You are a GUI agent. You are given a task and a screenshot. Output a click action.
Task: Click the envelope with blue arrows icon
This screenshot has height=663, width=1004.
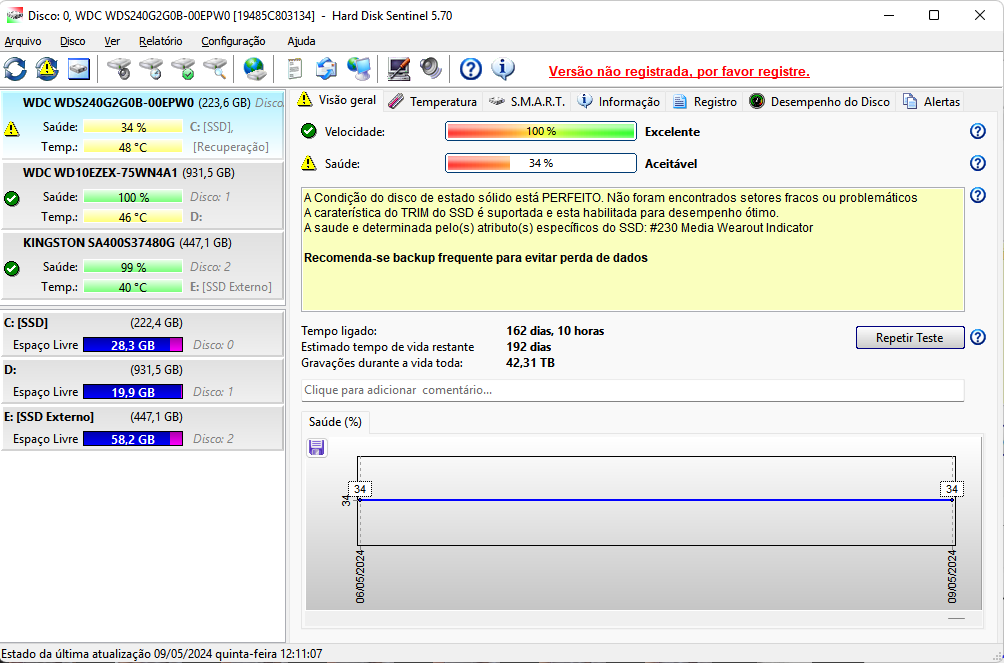coord(327,69)
